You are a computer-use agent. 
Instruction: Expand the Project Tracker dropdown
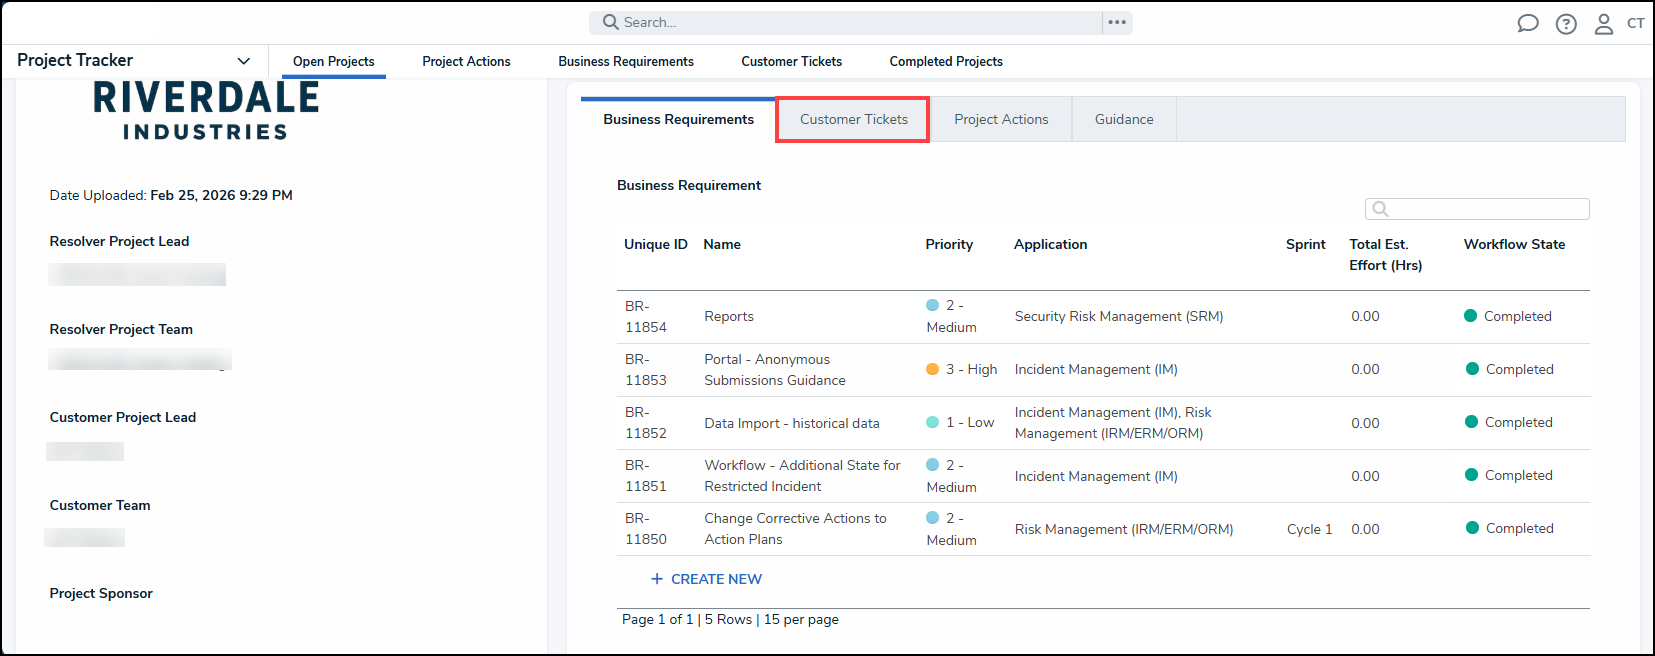(243, 61)
